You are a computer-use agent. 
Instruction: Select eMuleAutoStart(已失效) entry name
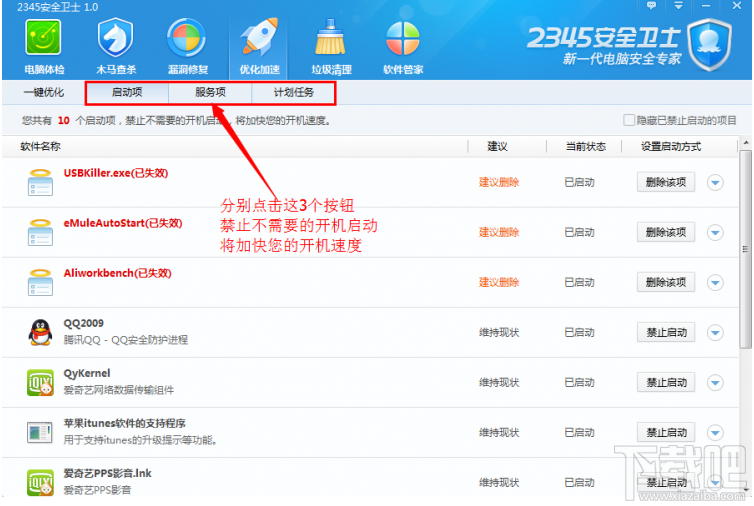click(123, 223)
